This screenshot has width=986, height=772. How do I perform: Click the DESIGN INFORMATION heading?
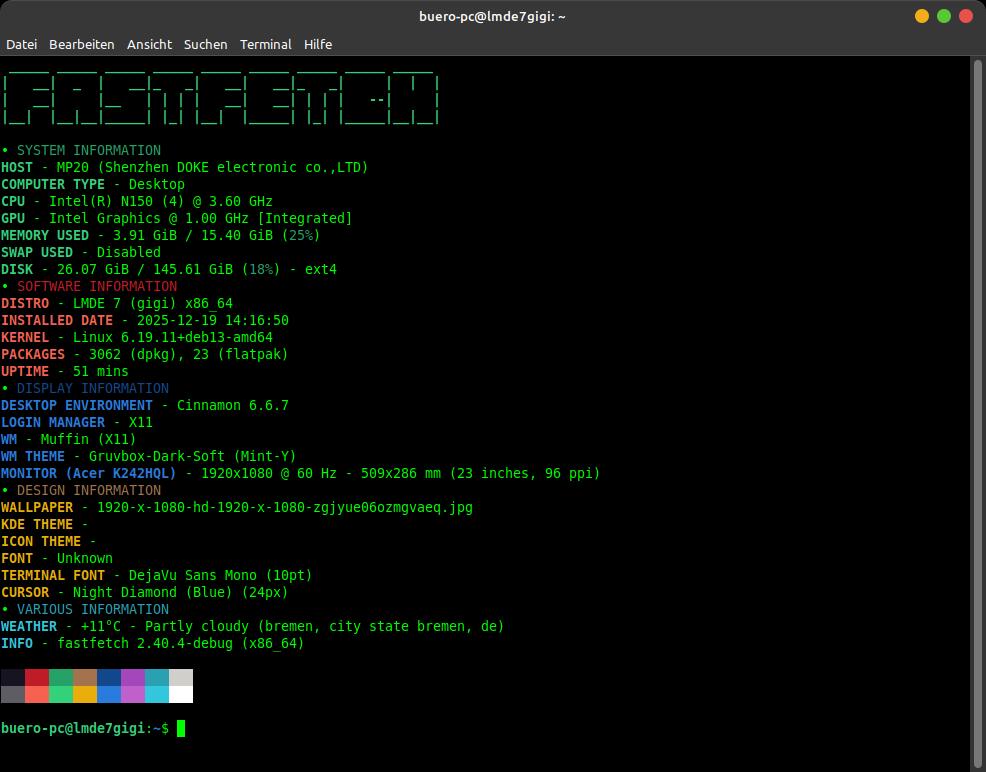(x=89, y=490)
